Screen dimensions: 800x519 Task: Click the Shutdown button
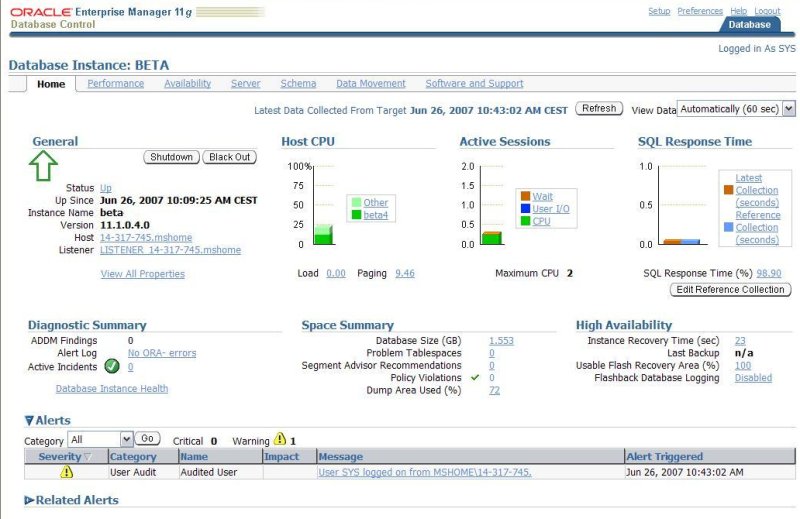pos(171,157)
